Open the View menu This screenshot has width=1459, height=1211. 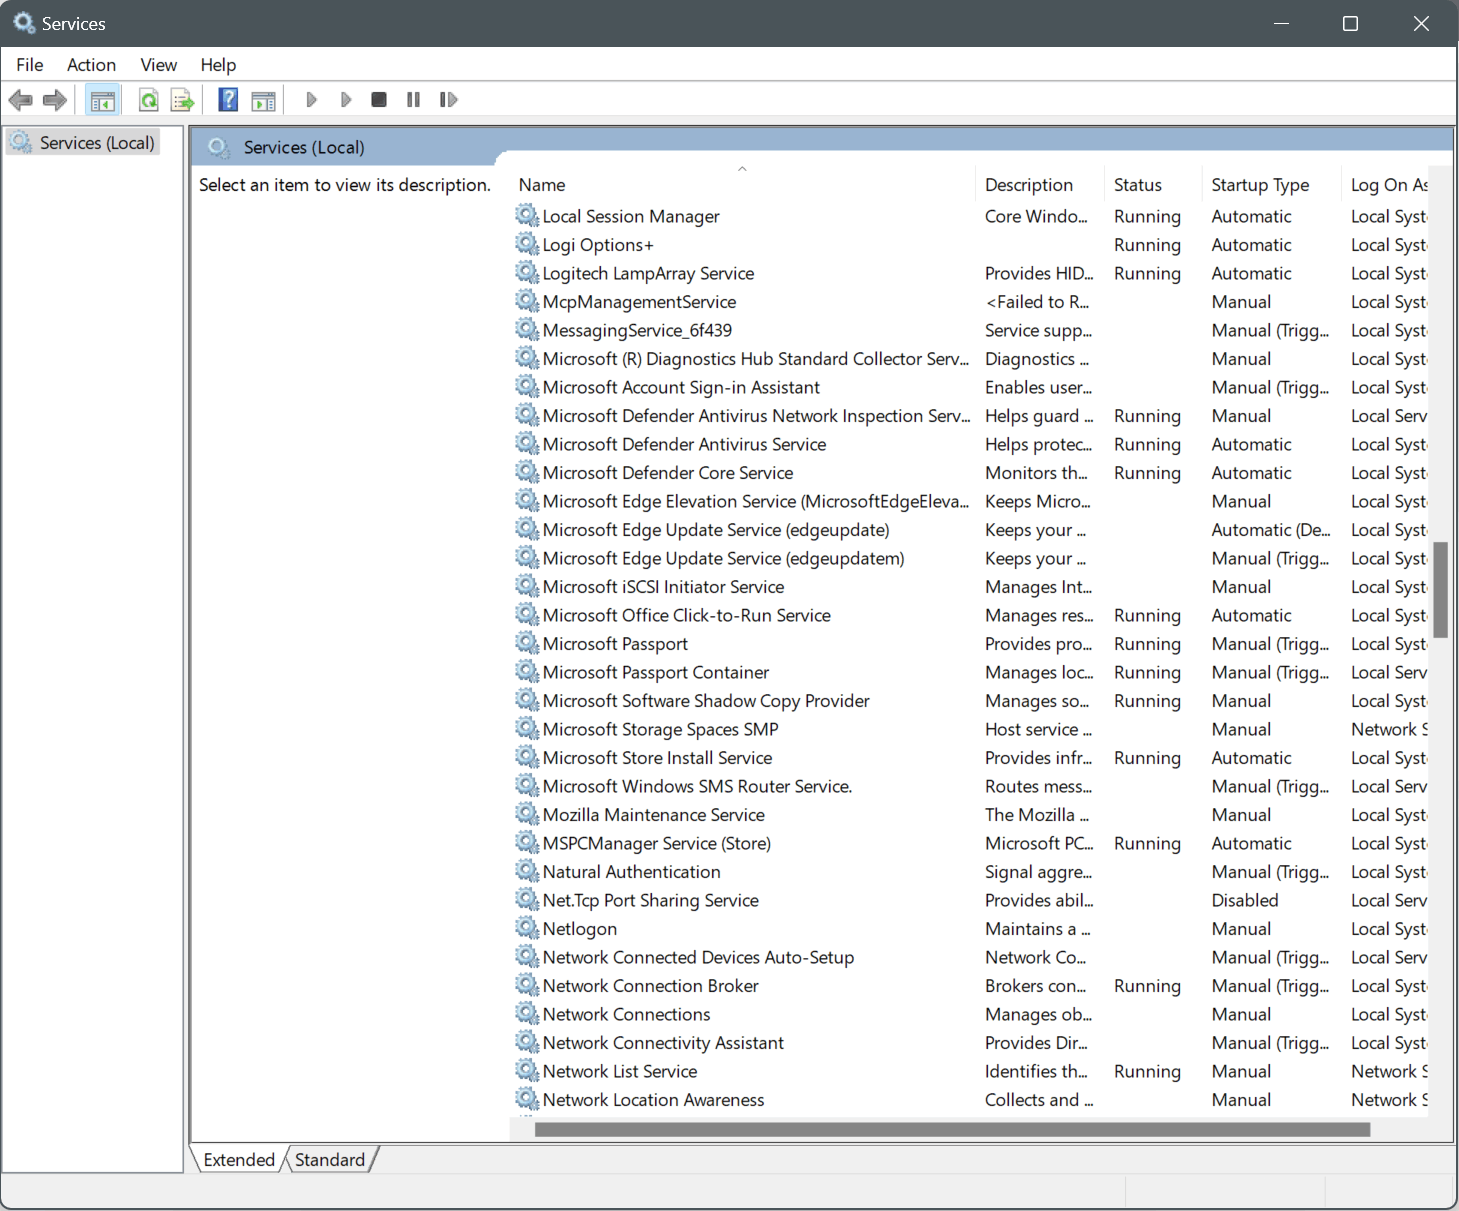coord(159,65)
